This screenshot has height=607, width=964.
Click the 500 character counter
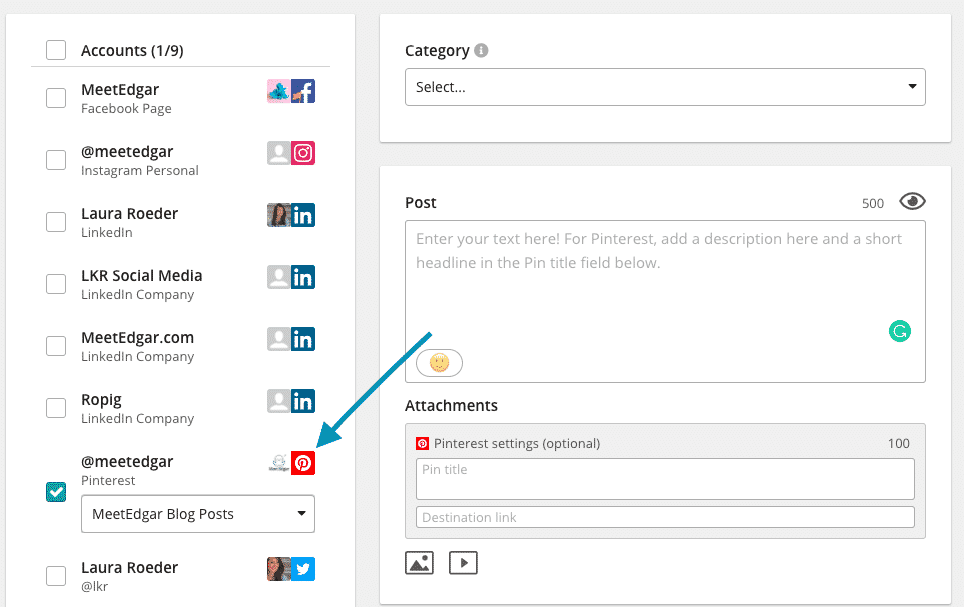pyautogui.click(x=873, y=204)
